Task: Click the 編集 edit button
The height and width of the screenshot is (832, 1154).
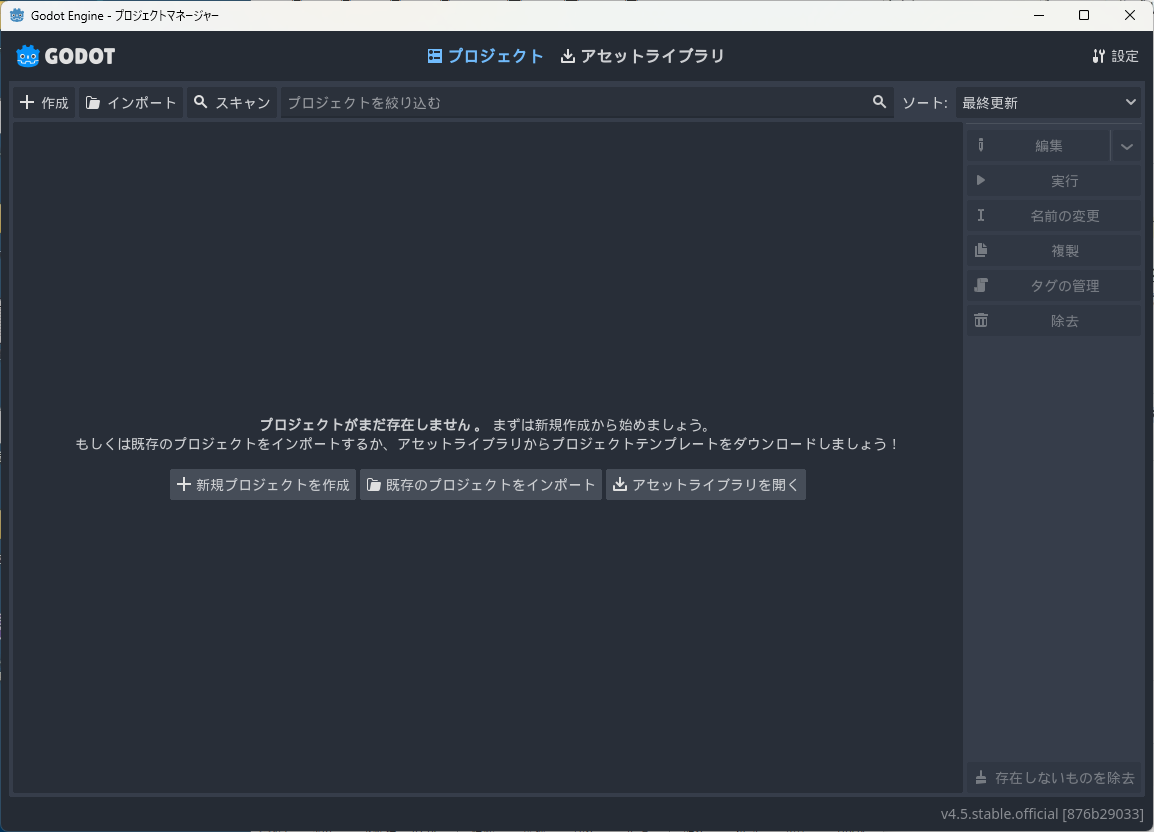Action: pos(1038,146)
